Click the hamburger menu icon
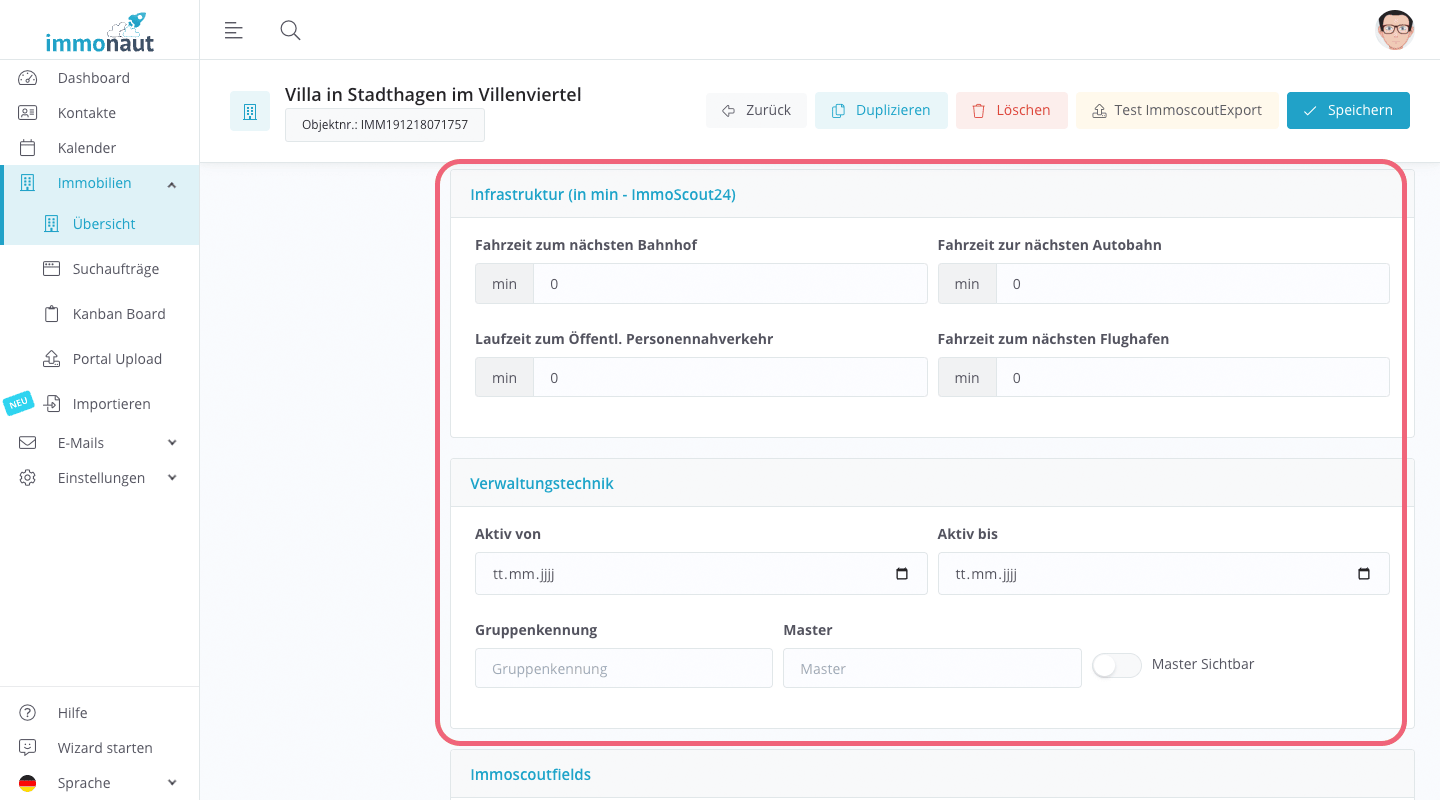This screenshot has height=800, width=1440. [x=233, y=30]
